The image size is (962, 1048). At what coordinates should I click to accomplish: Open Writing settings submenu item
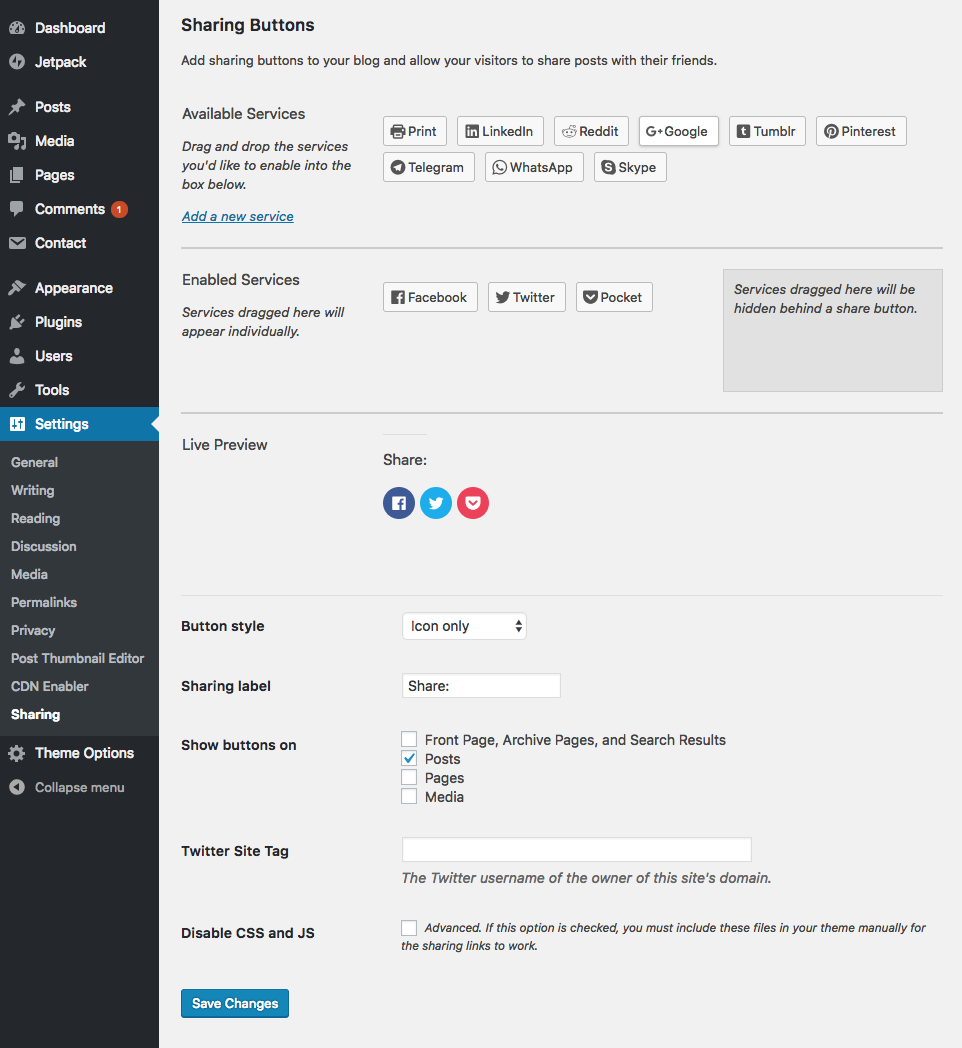pos(32,491)
